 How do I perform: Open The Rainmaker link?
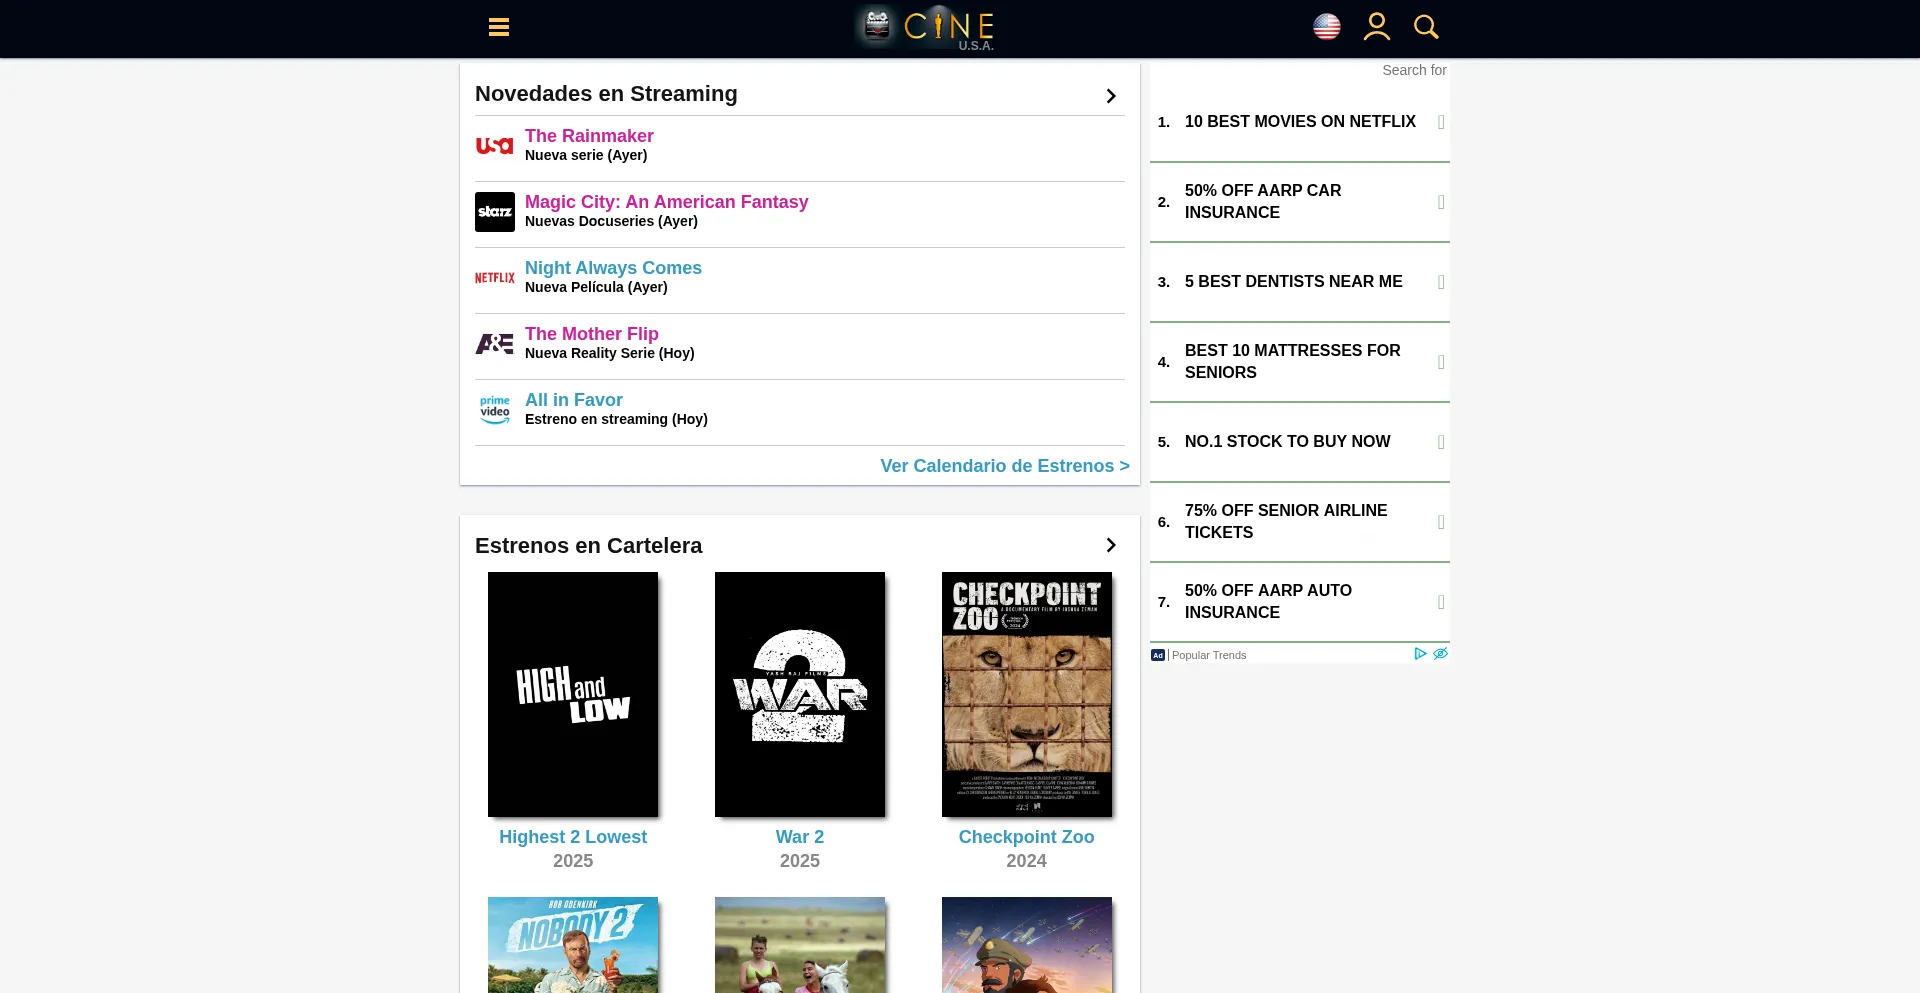pos(589,136)
